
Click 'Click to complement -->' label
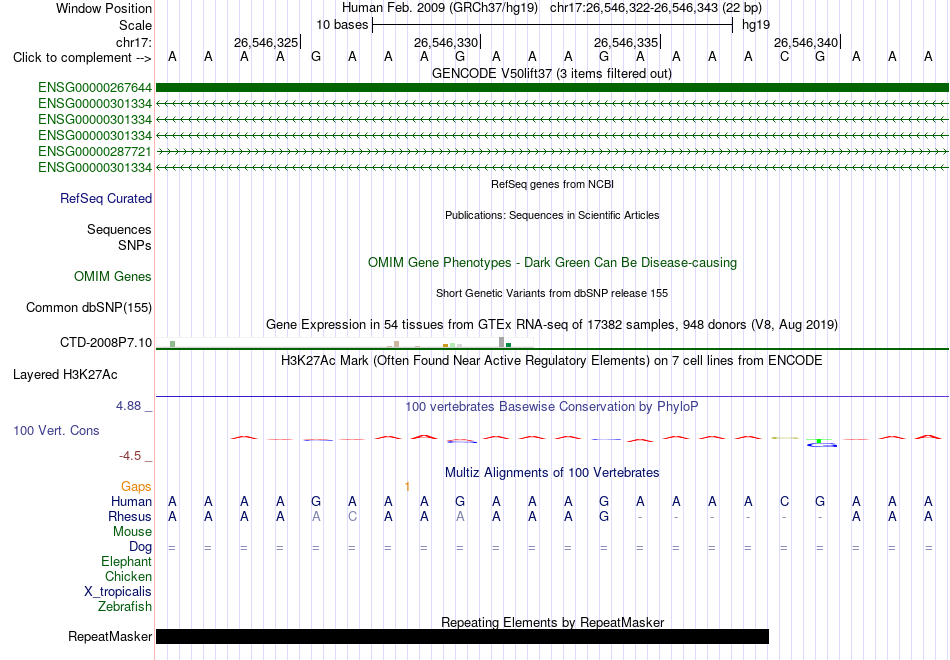82,58
